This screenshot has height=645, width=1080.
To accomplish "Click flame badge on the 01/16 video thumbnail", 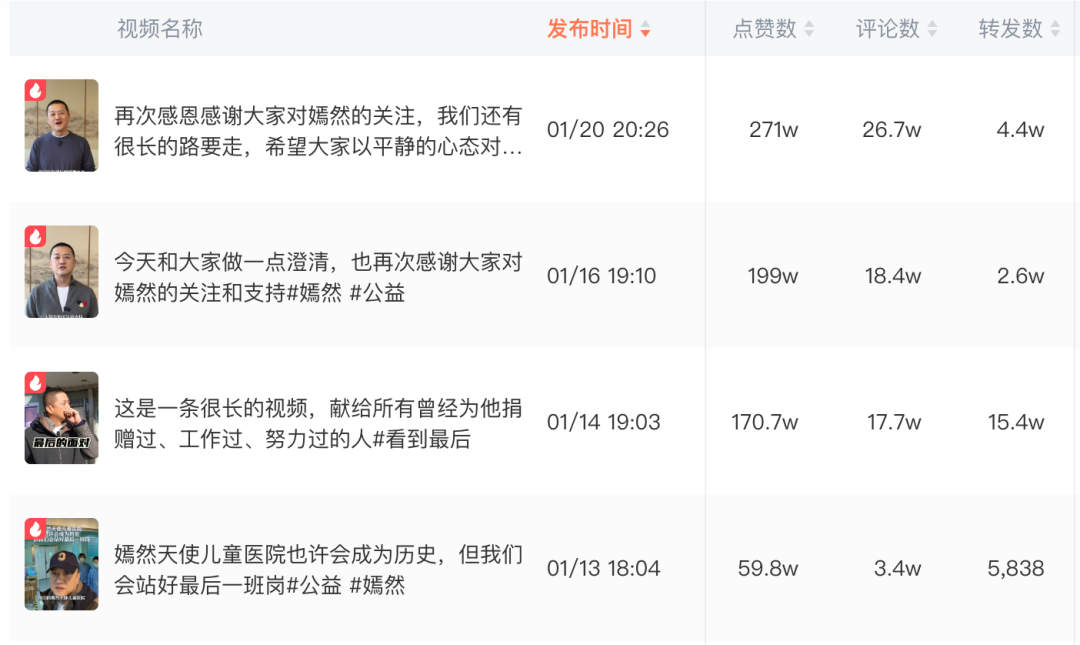I will [36, 237].
